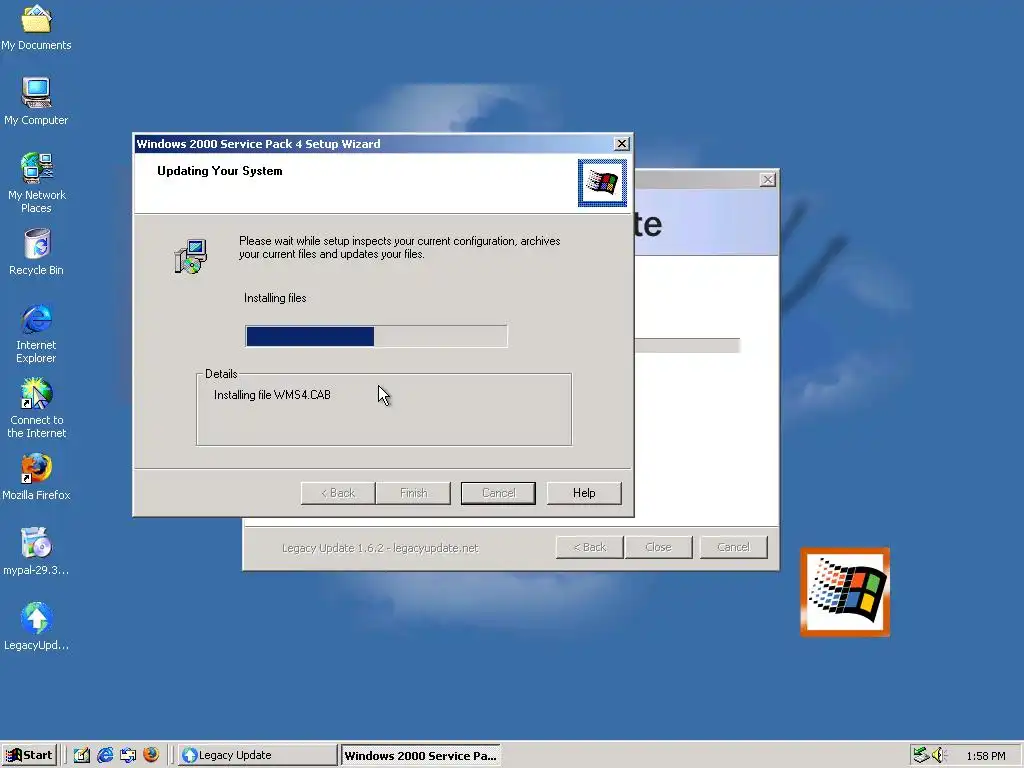Image resolution: width=1024 pixels, height=768 pixels.
Task: Click the Legacy Update window's progress bar
Action: pos(687,345)
